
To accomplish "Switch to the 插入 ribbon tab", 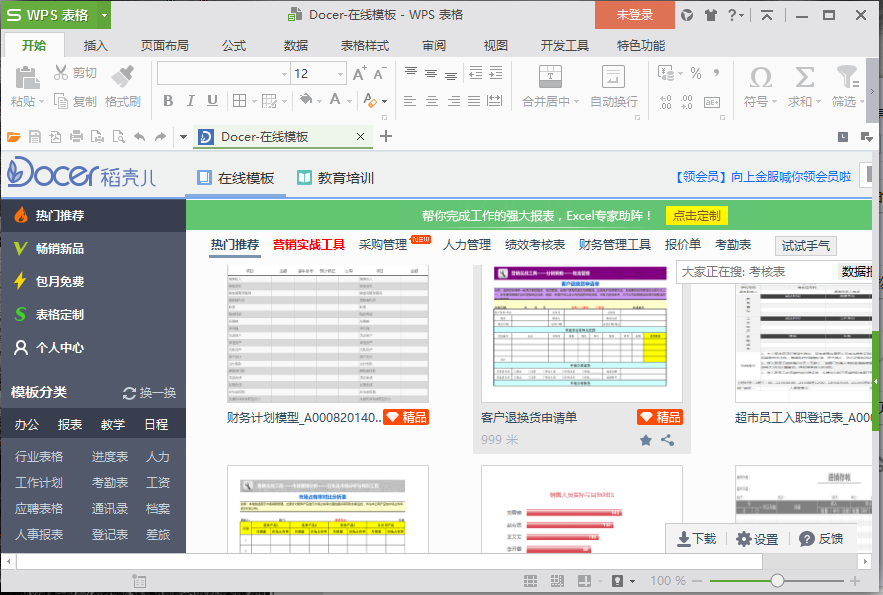I will 96,46.
